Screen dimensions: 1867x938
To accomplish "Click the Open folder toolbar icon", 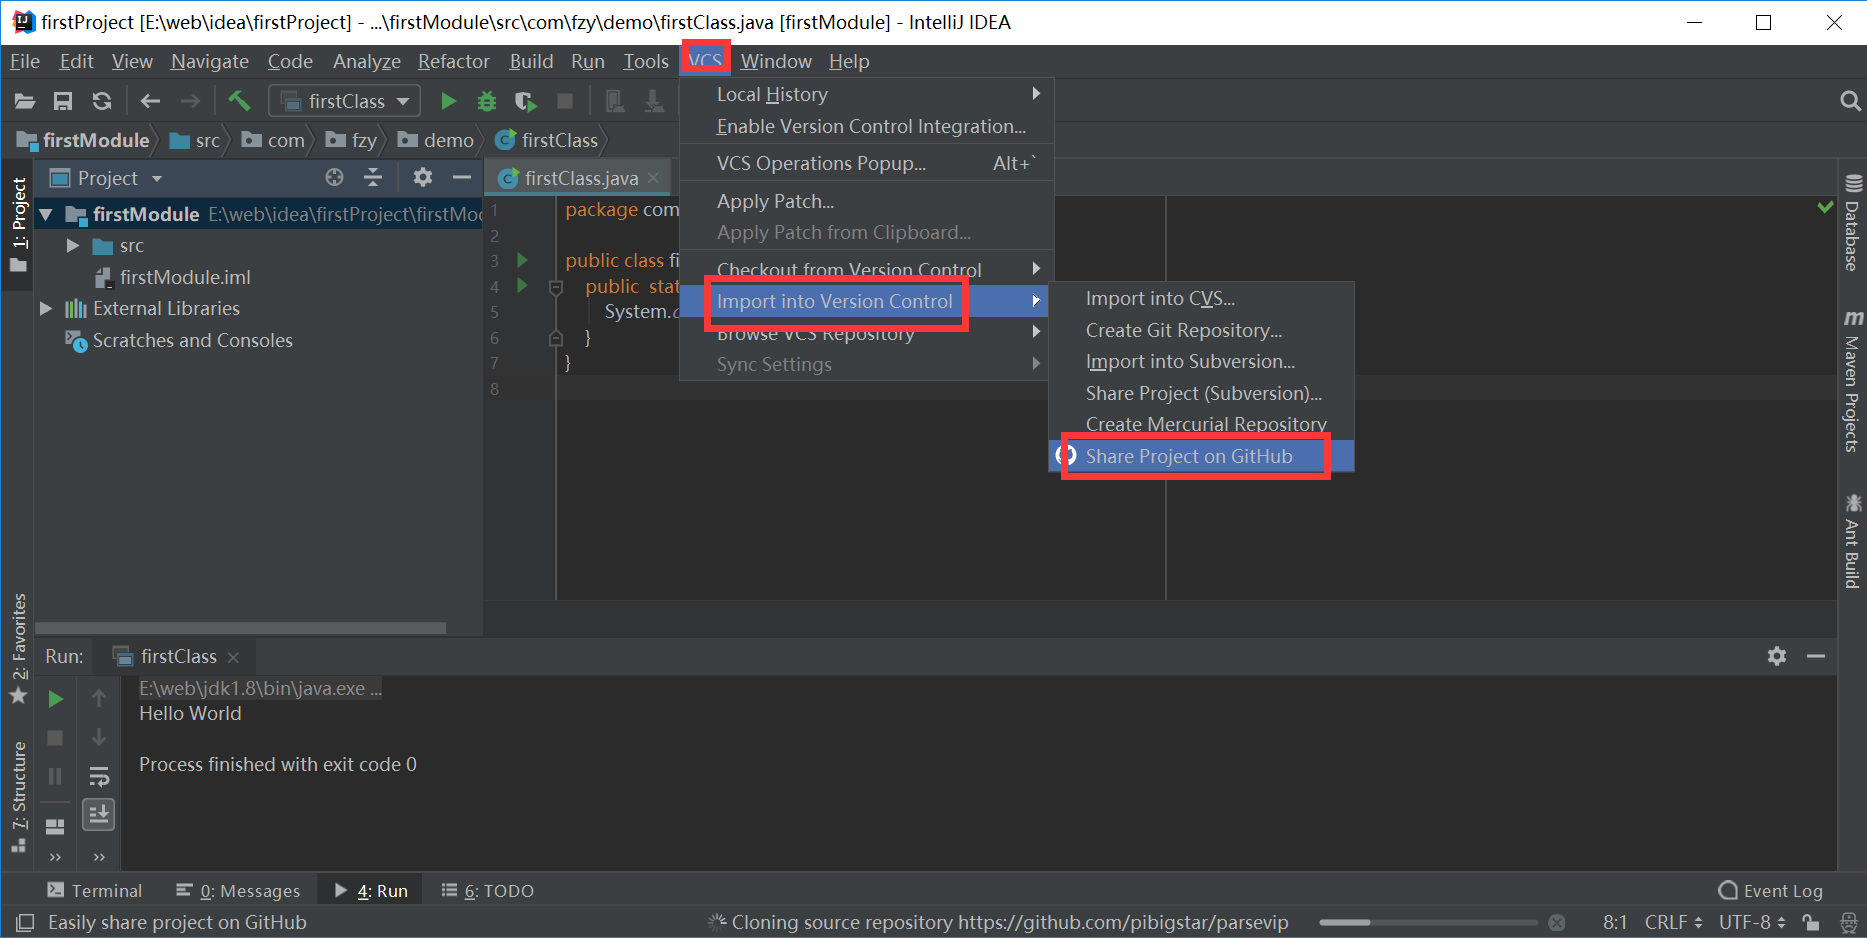I will 25,101.
